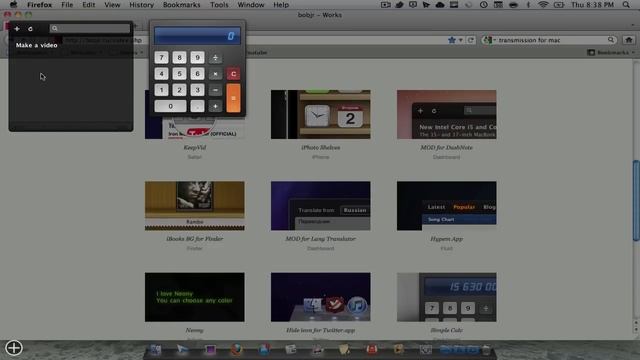Click the menu bar clock Thu 8:38 PM
640x360 pixels.
[592, 5]
